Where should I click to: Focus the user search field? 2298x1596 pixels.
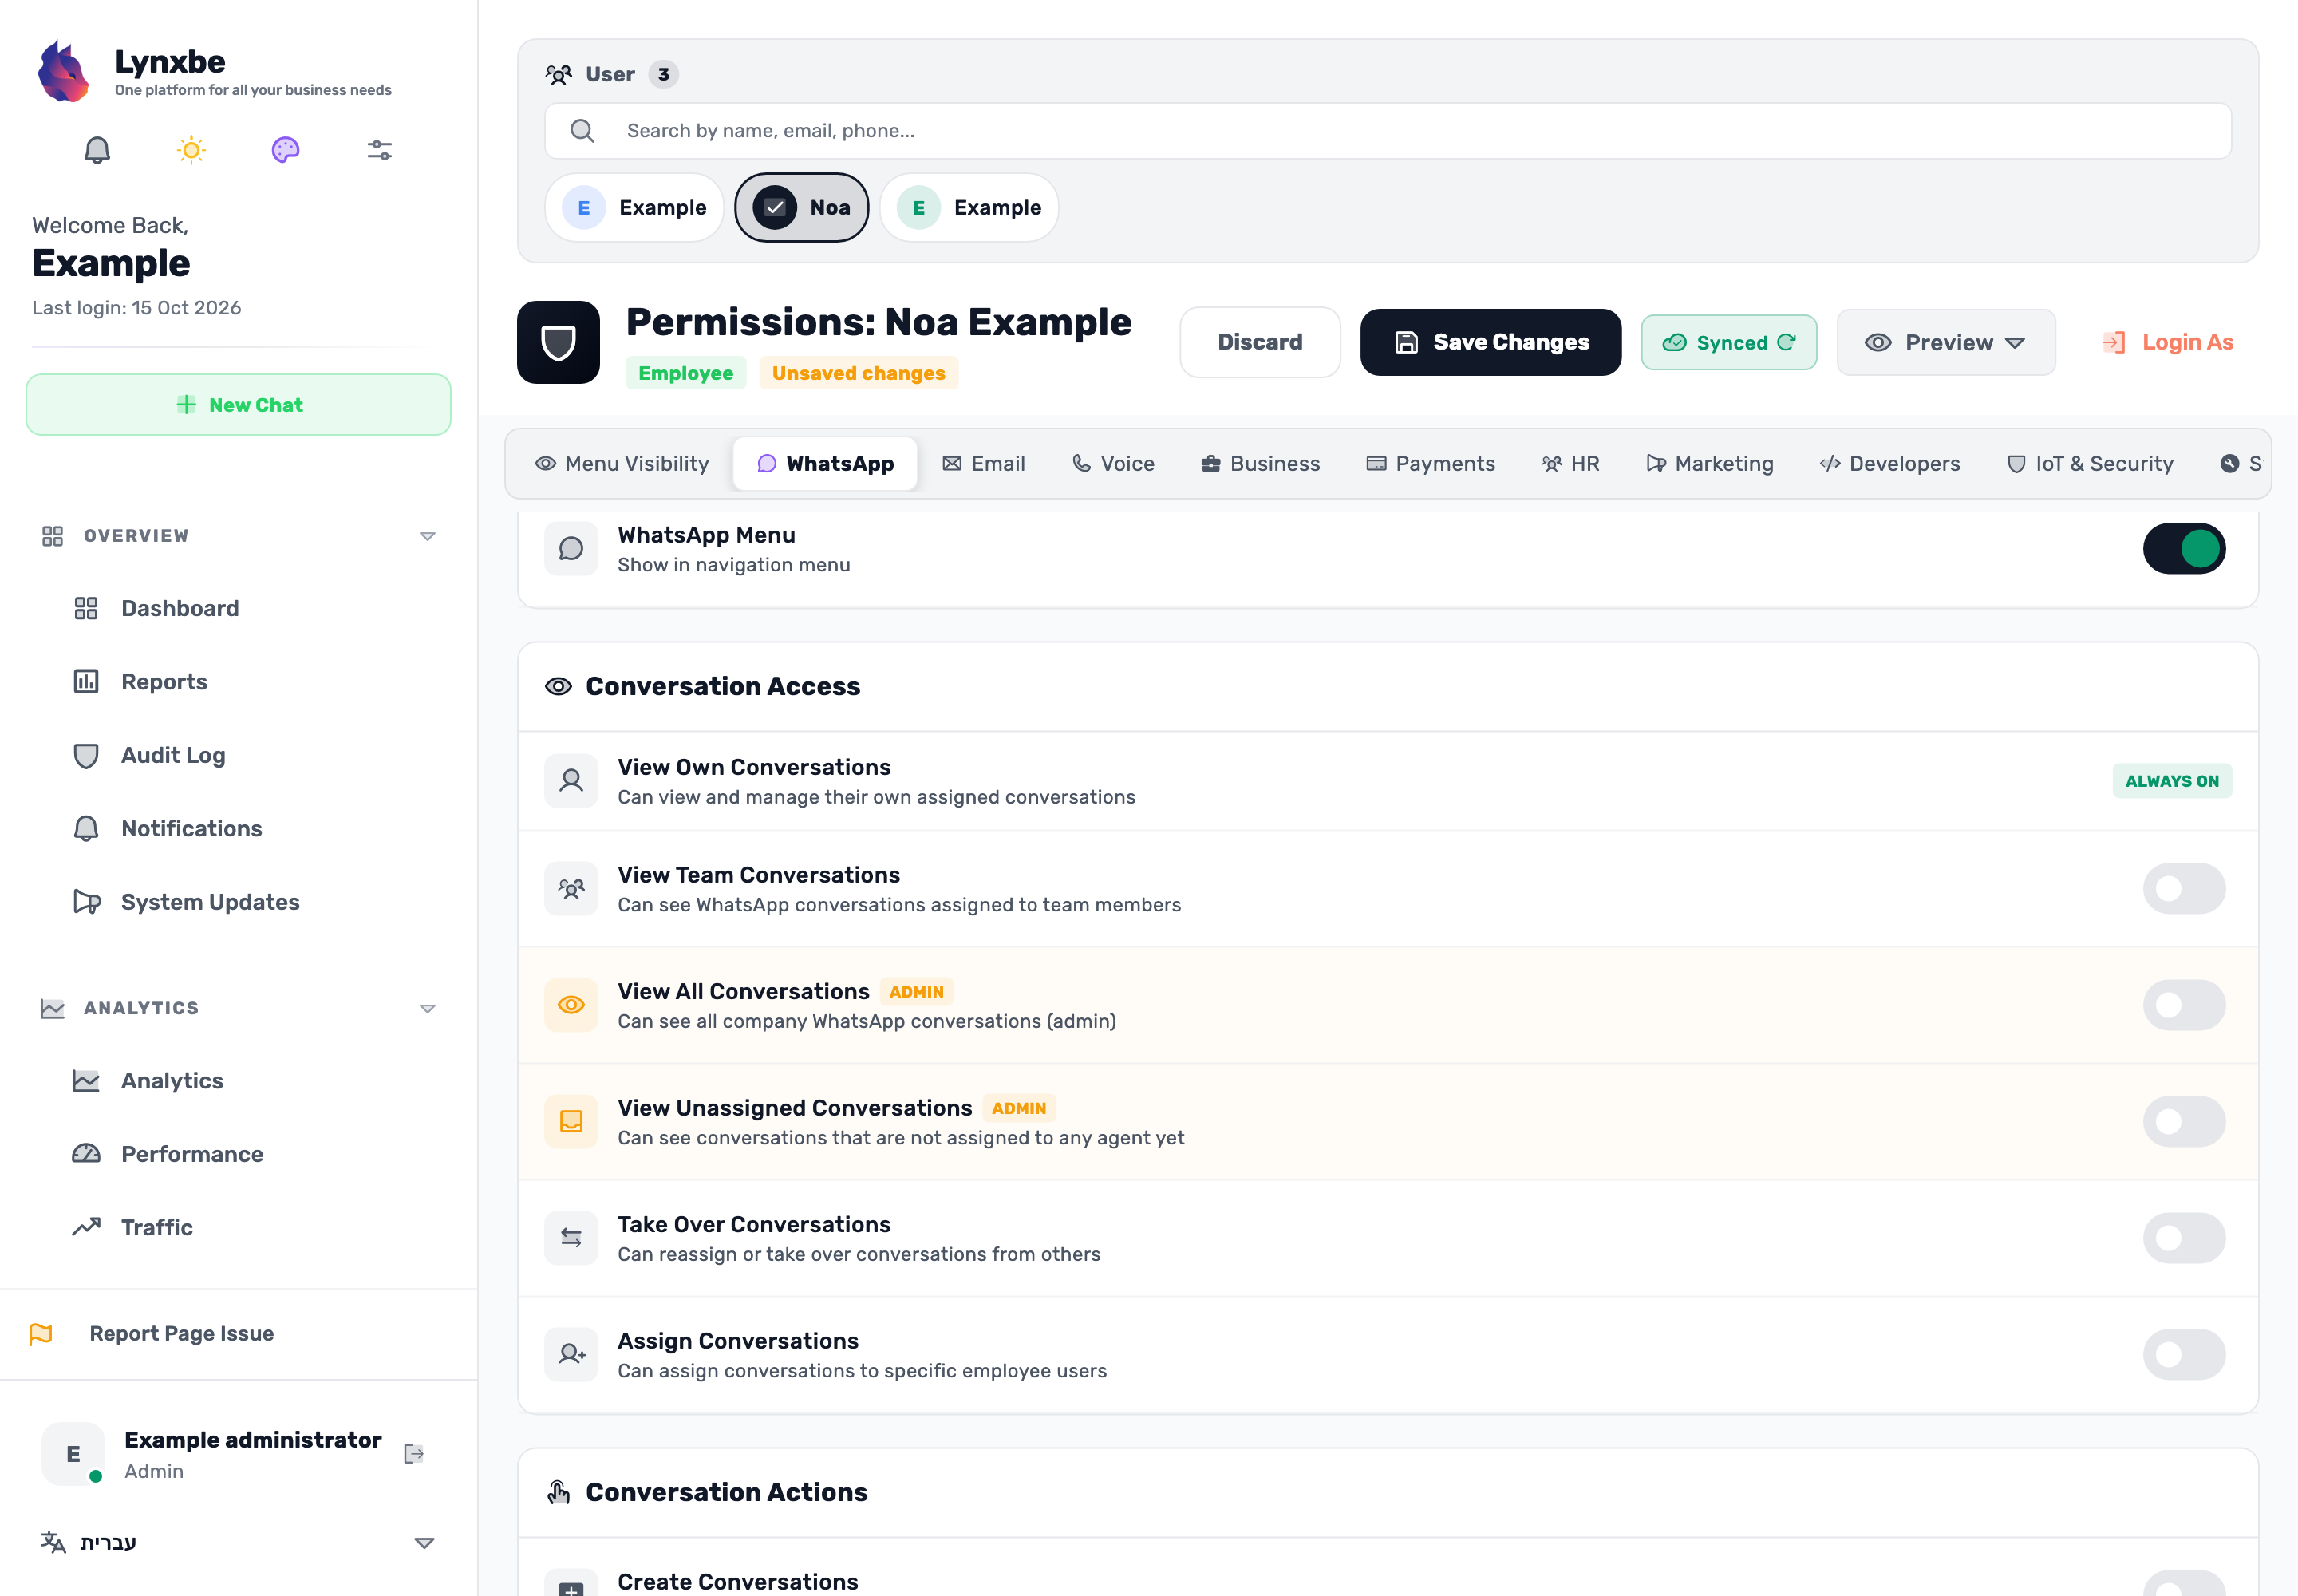pyautogui.click(x=1387, y=131)
